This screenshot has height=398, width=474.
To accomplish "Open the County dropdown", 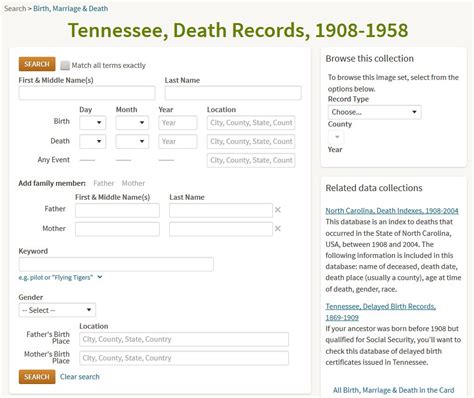I will (336, 137).
